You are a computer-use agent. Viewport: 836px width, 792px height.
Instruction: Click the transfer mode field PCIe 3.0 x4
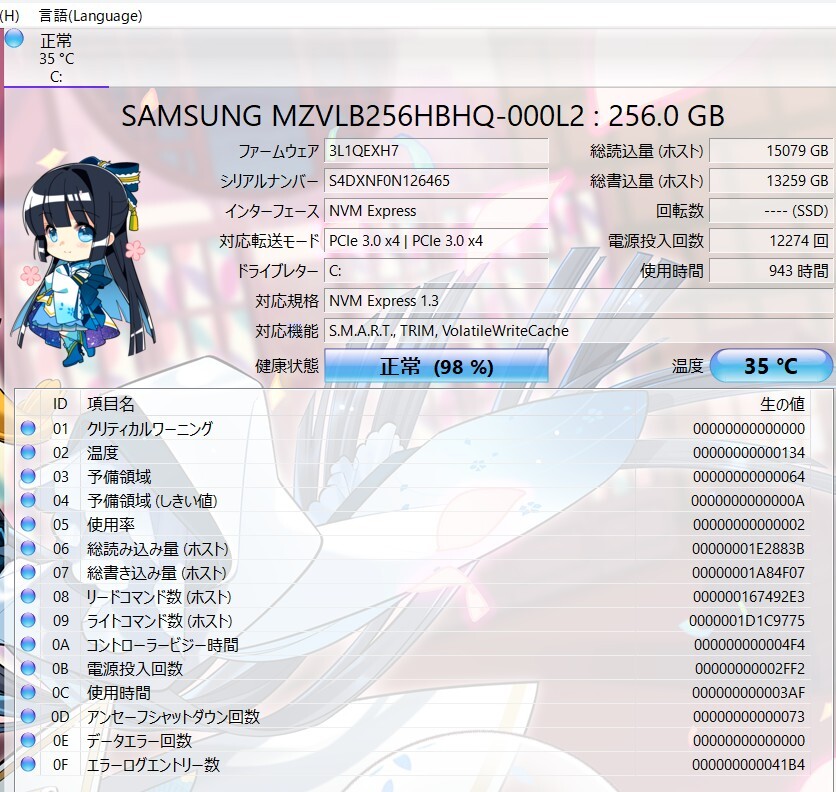(436, 241)
